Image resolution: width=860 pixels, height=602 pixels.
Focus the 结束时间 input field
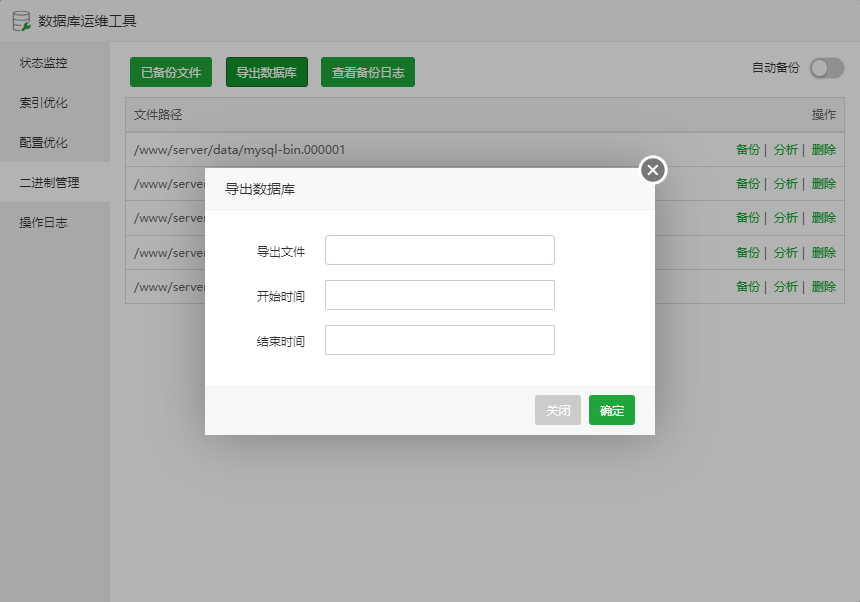click(x=439, y=340)
